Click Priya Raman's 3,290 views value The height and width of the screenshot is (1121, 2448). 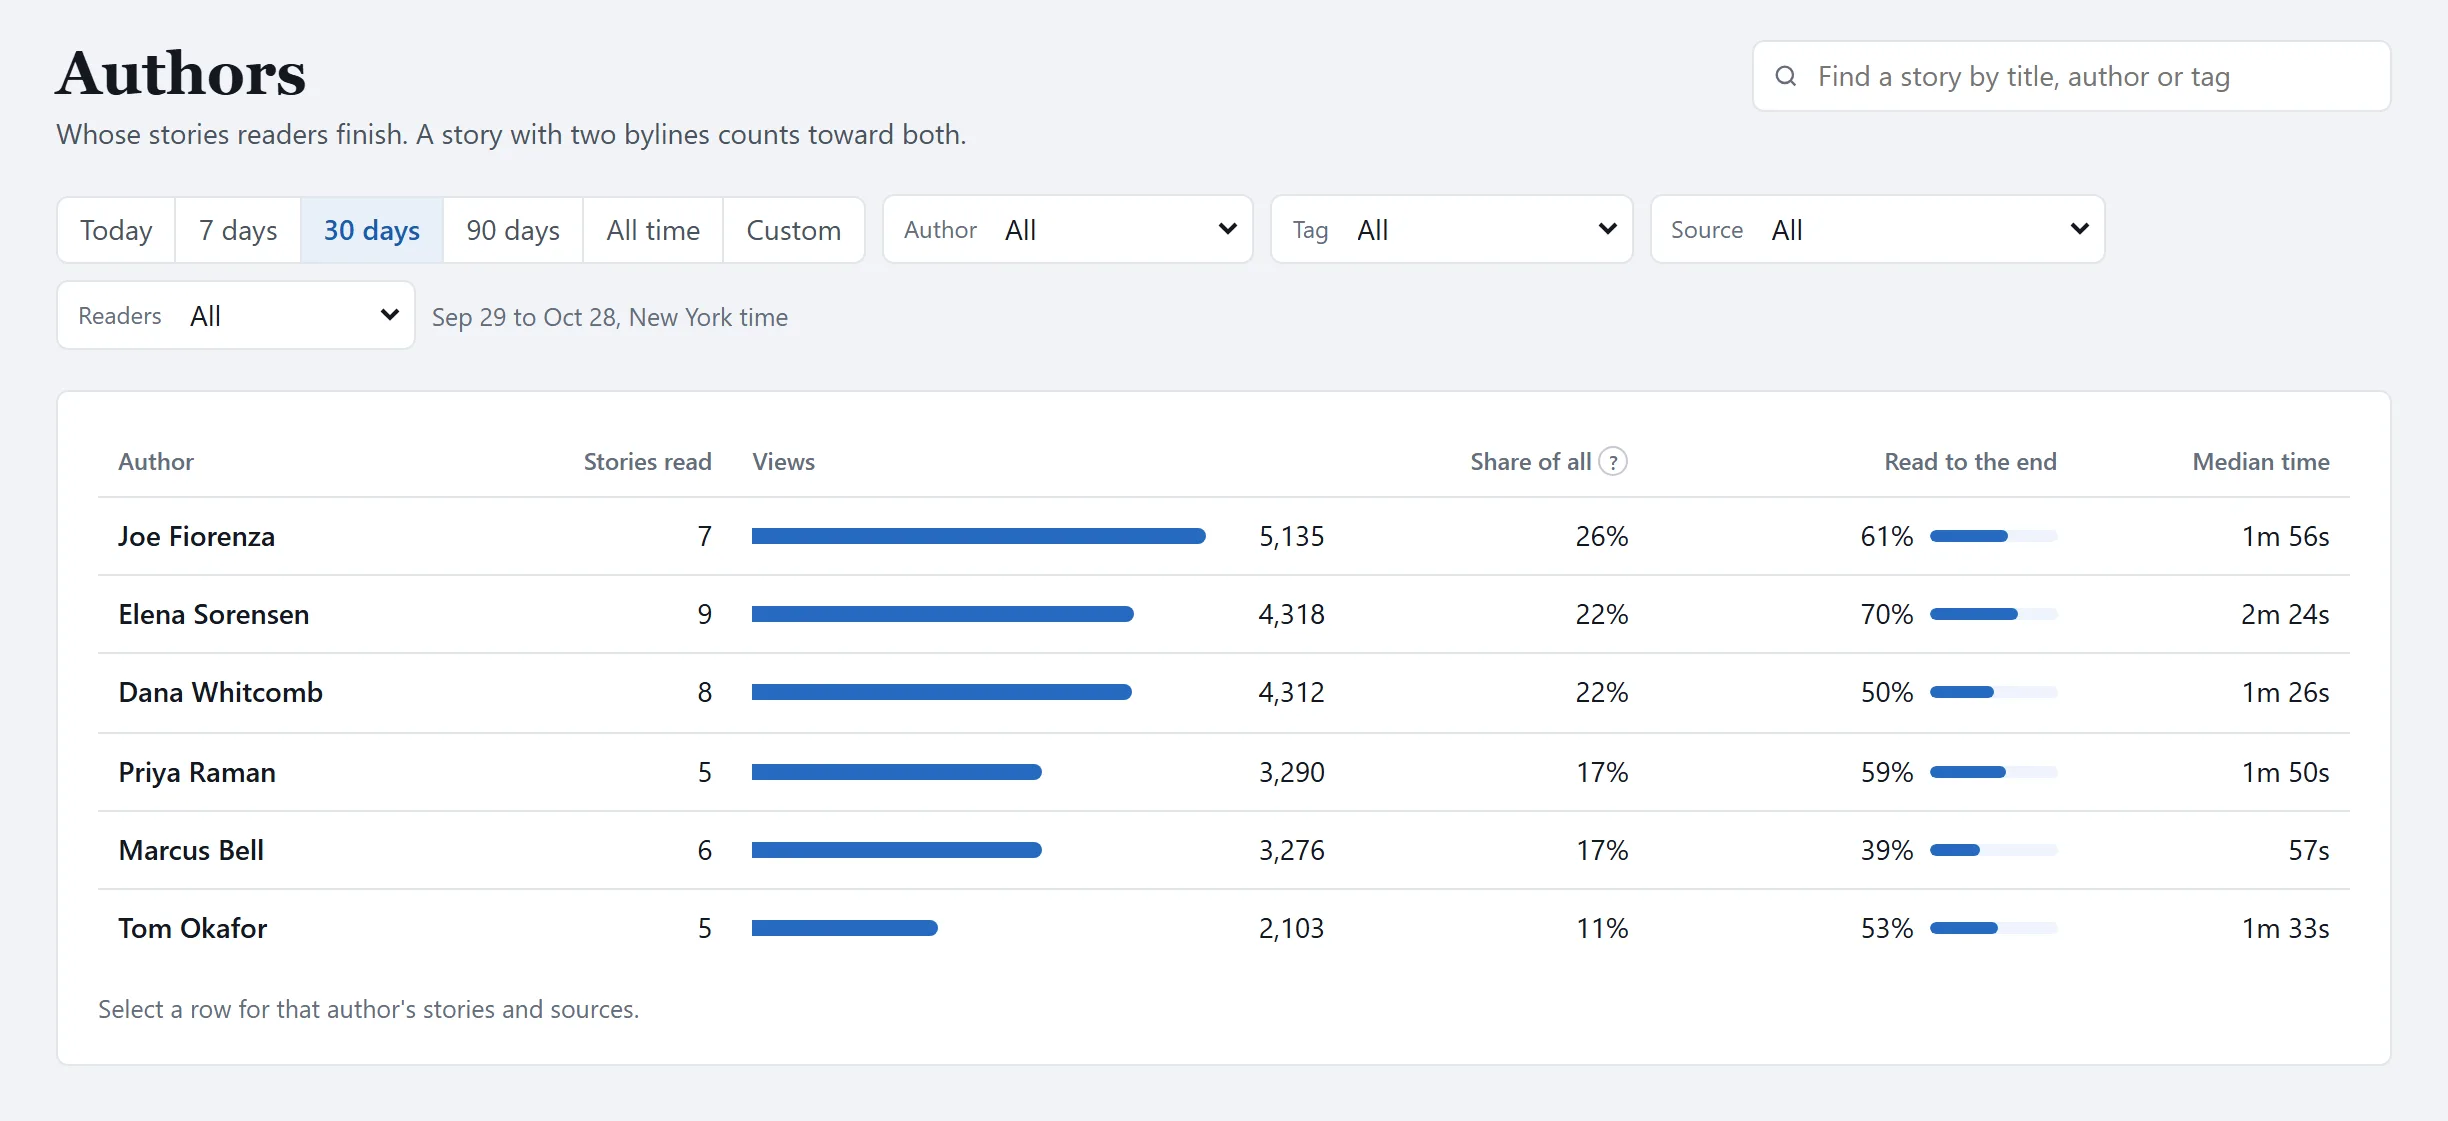tap(1292, 772)
